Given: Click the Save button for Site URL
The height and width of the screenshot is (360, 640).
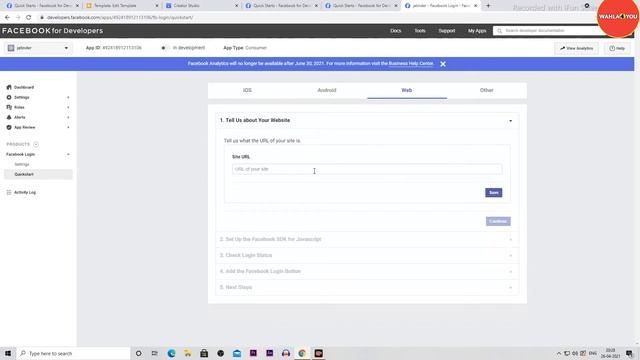Looking at the screenshot, I should (x=493, y=193).
